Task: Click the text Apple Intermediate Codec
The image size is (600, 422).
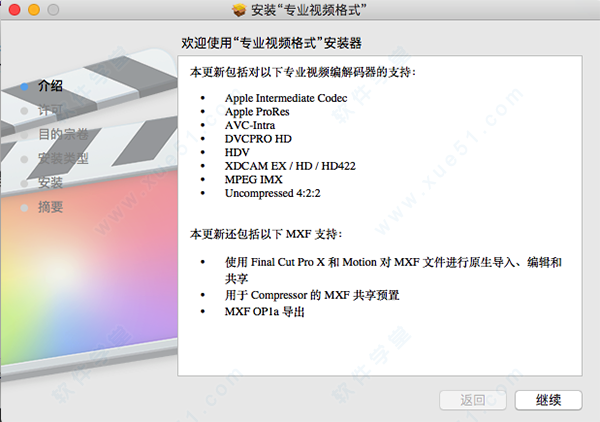Action: pos(286,98)
